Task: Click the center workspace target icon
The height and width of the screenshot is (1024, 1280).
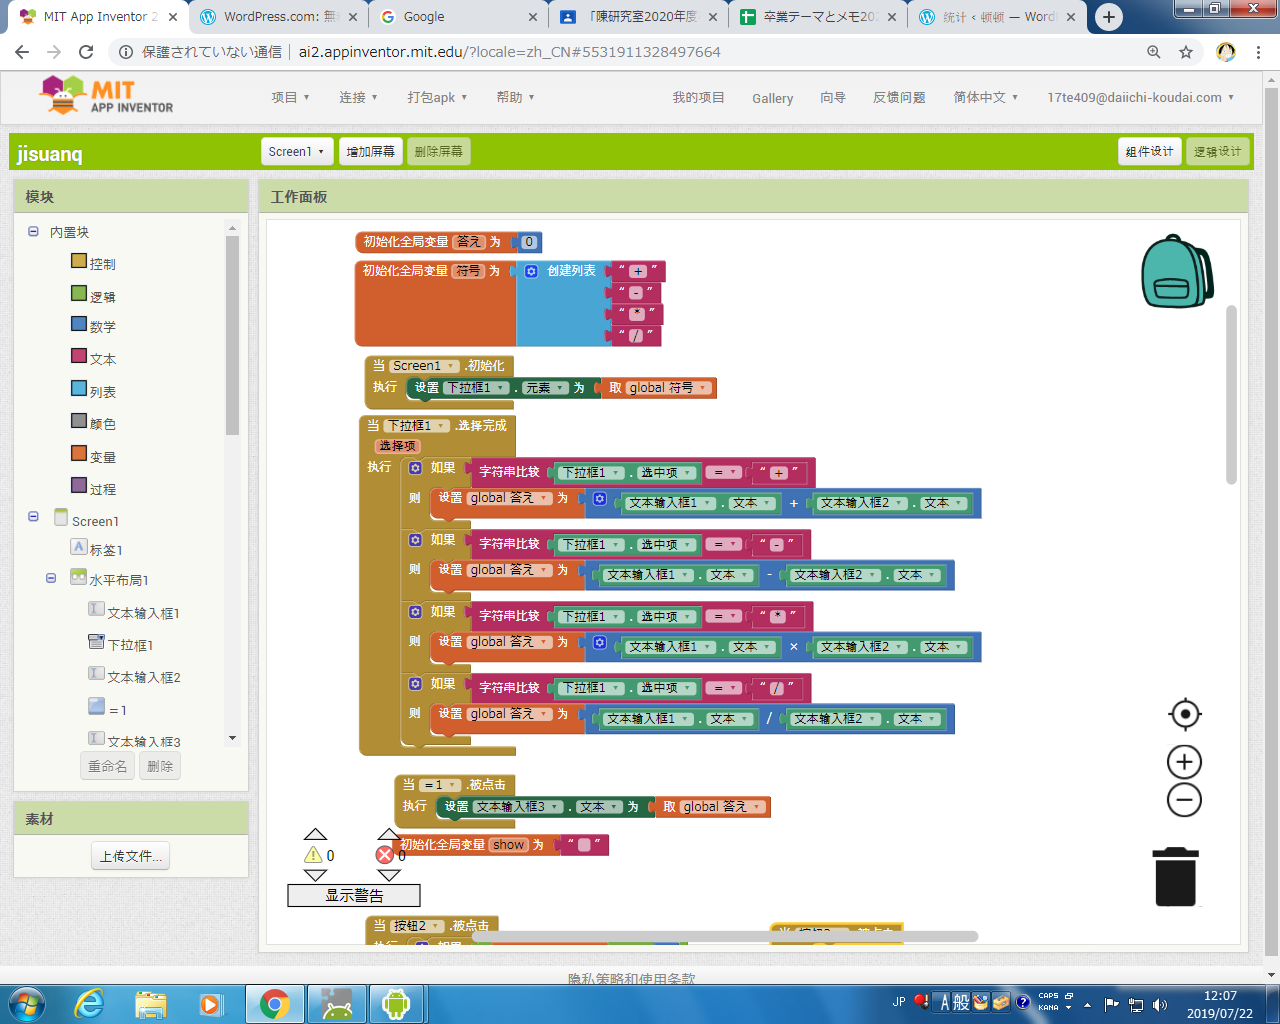Action: 1184,714
